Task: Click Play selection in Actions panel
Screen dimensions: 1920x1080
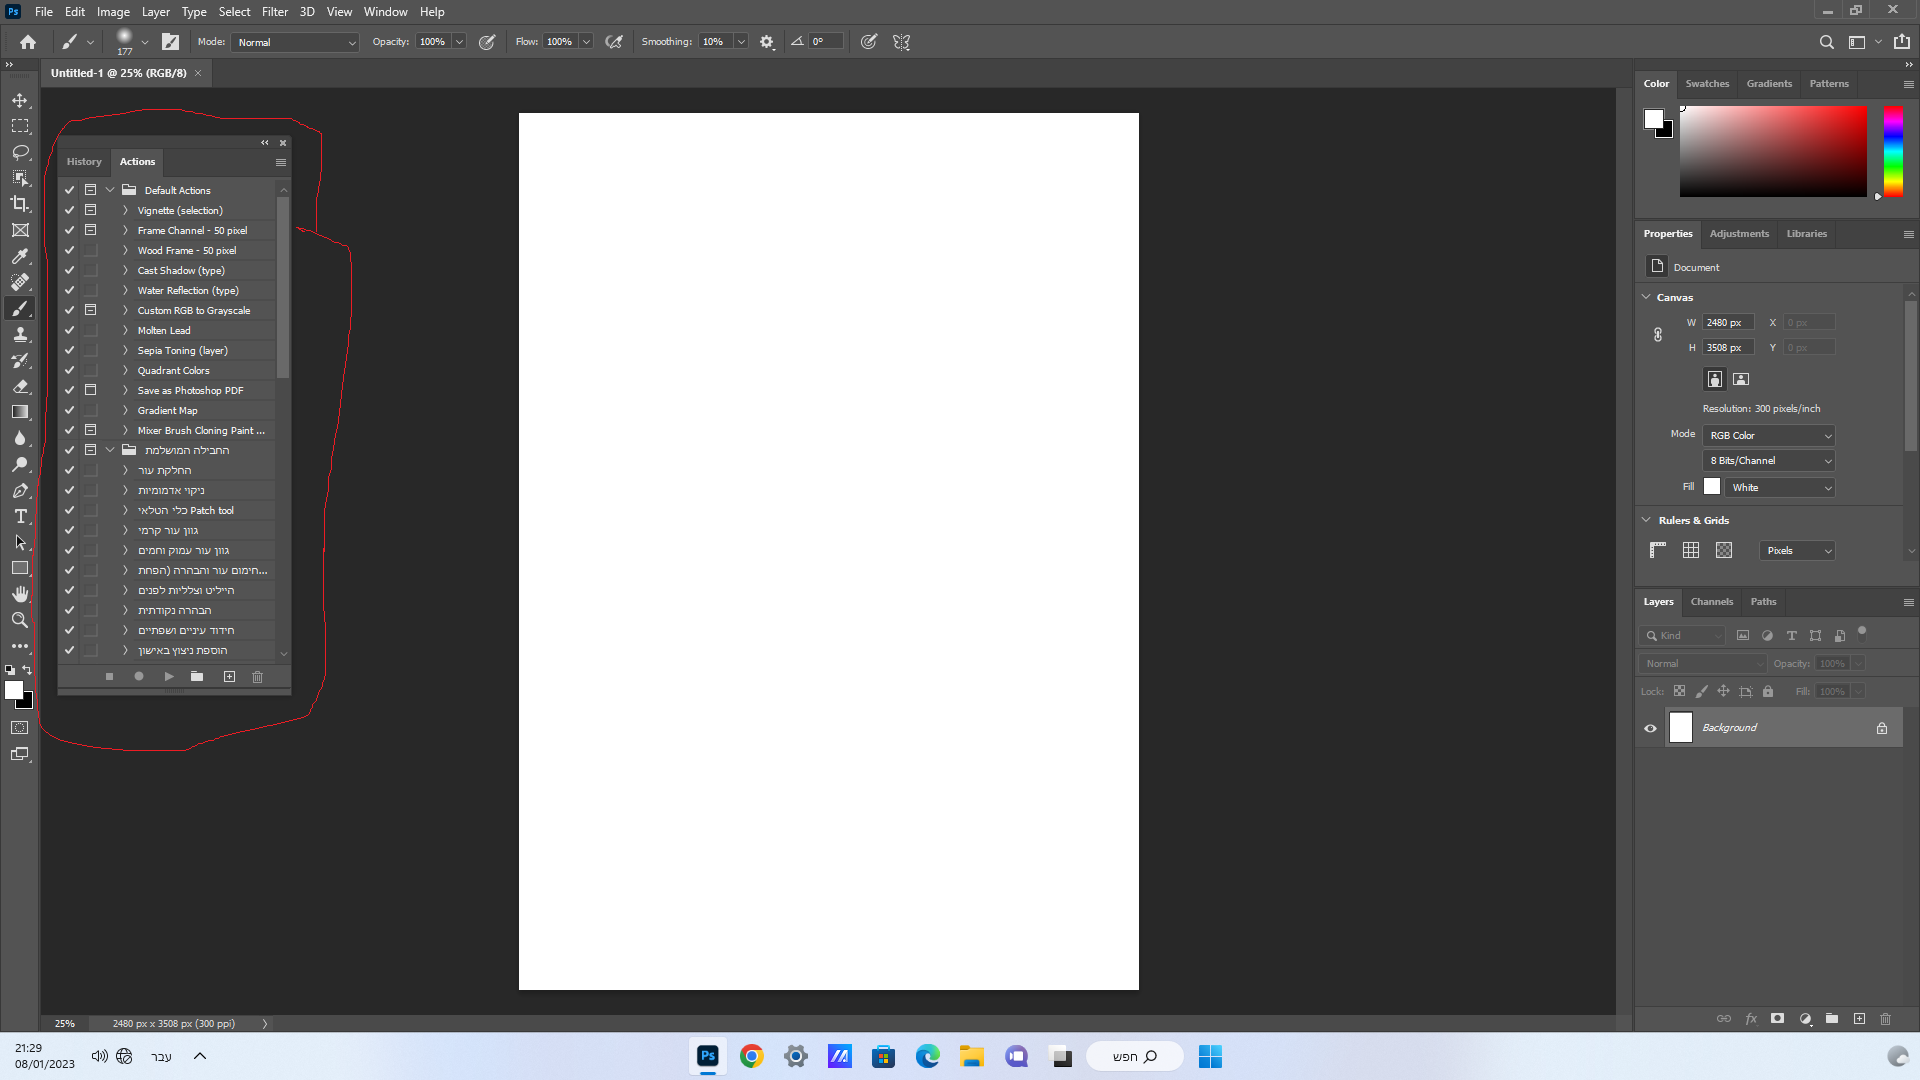Action: 169,677
